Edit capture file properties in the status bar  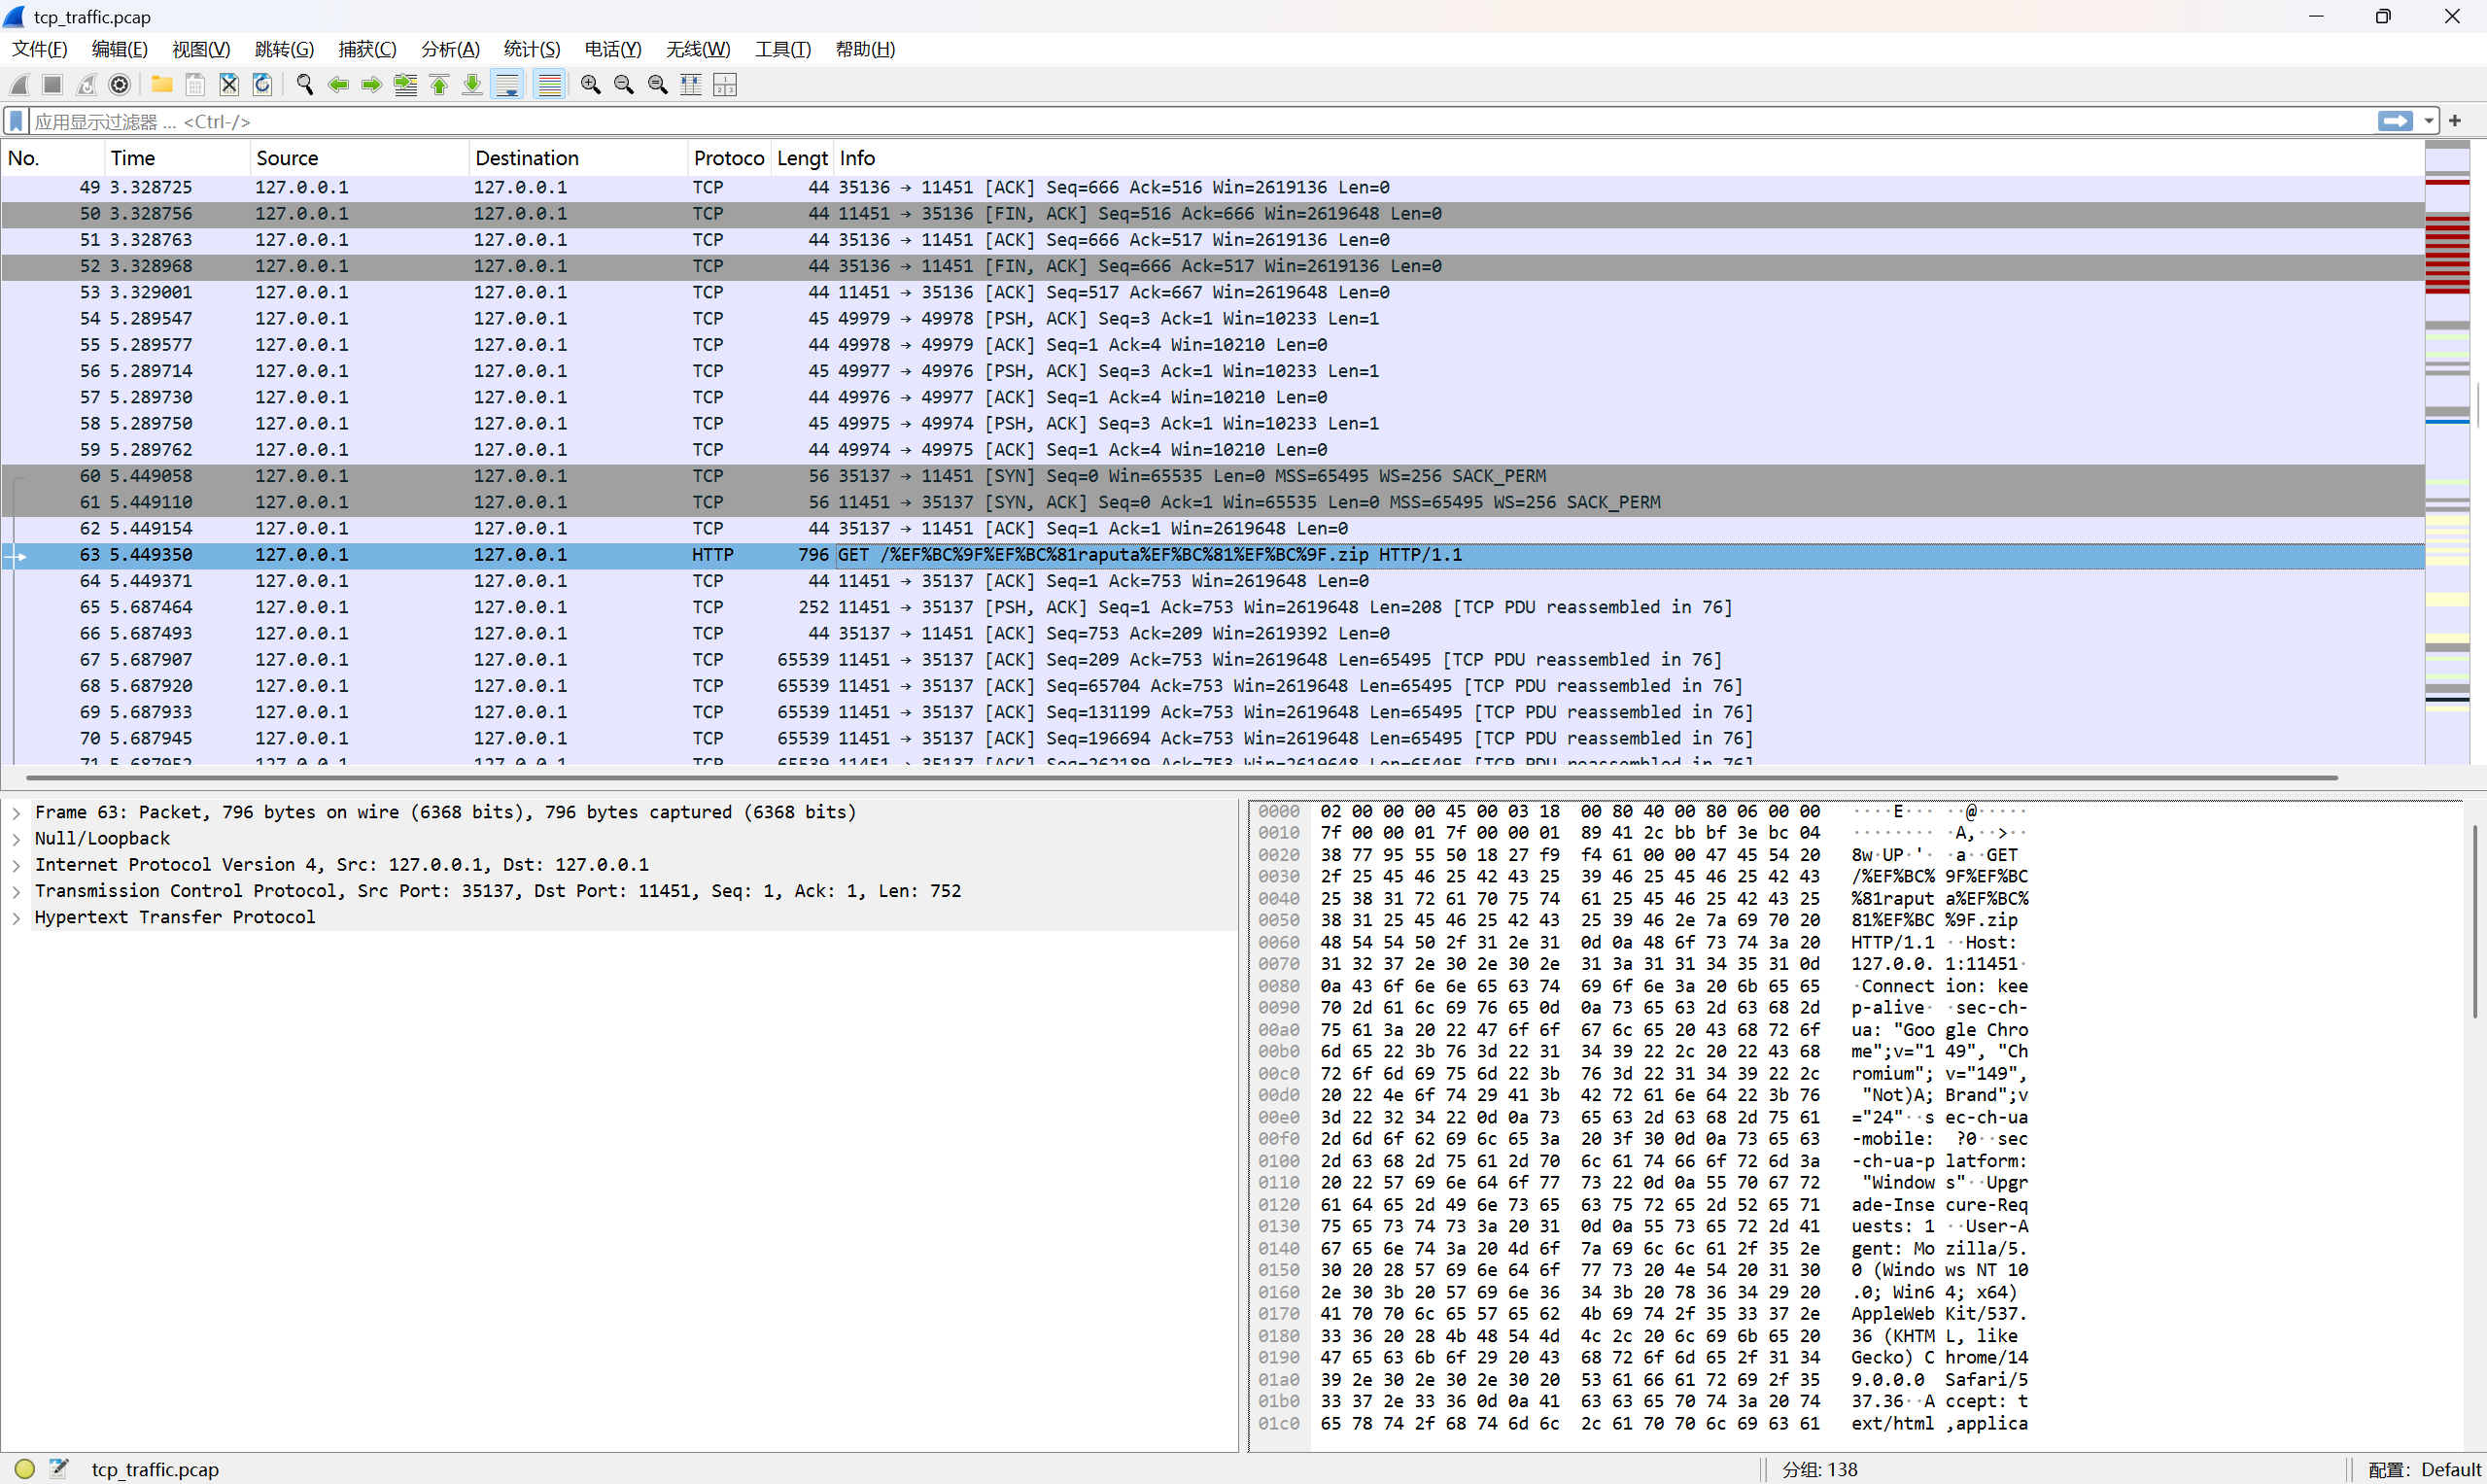(x=59, y=1469)
